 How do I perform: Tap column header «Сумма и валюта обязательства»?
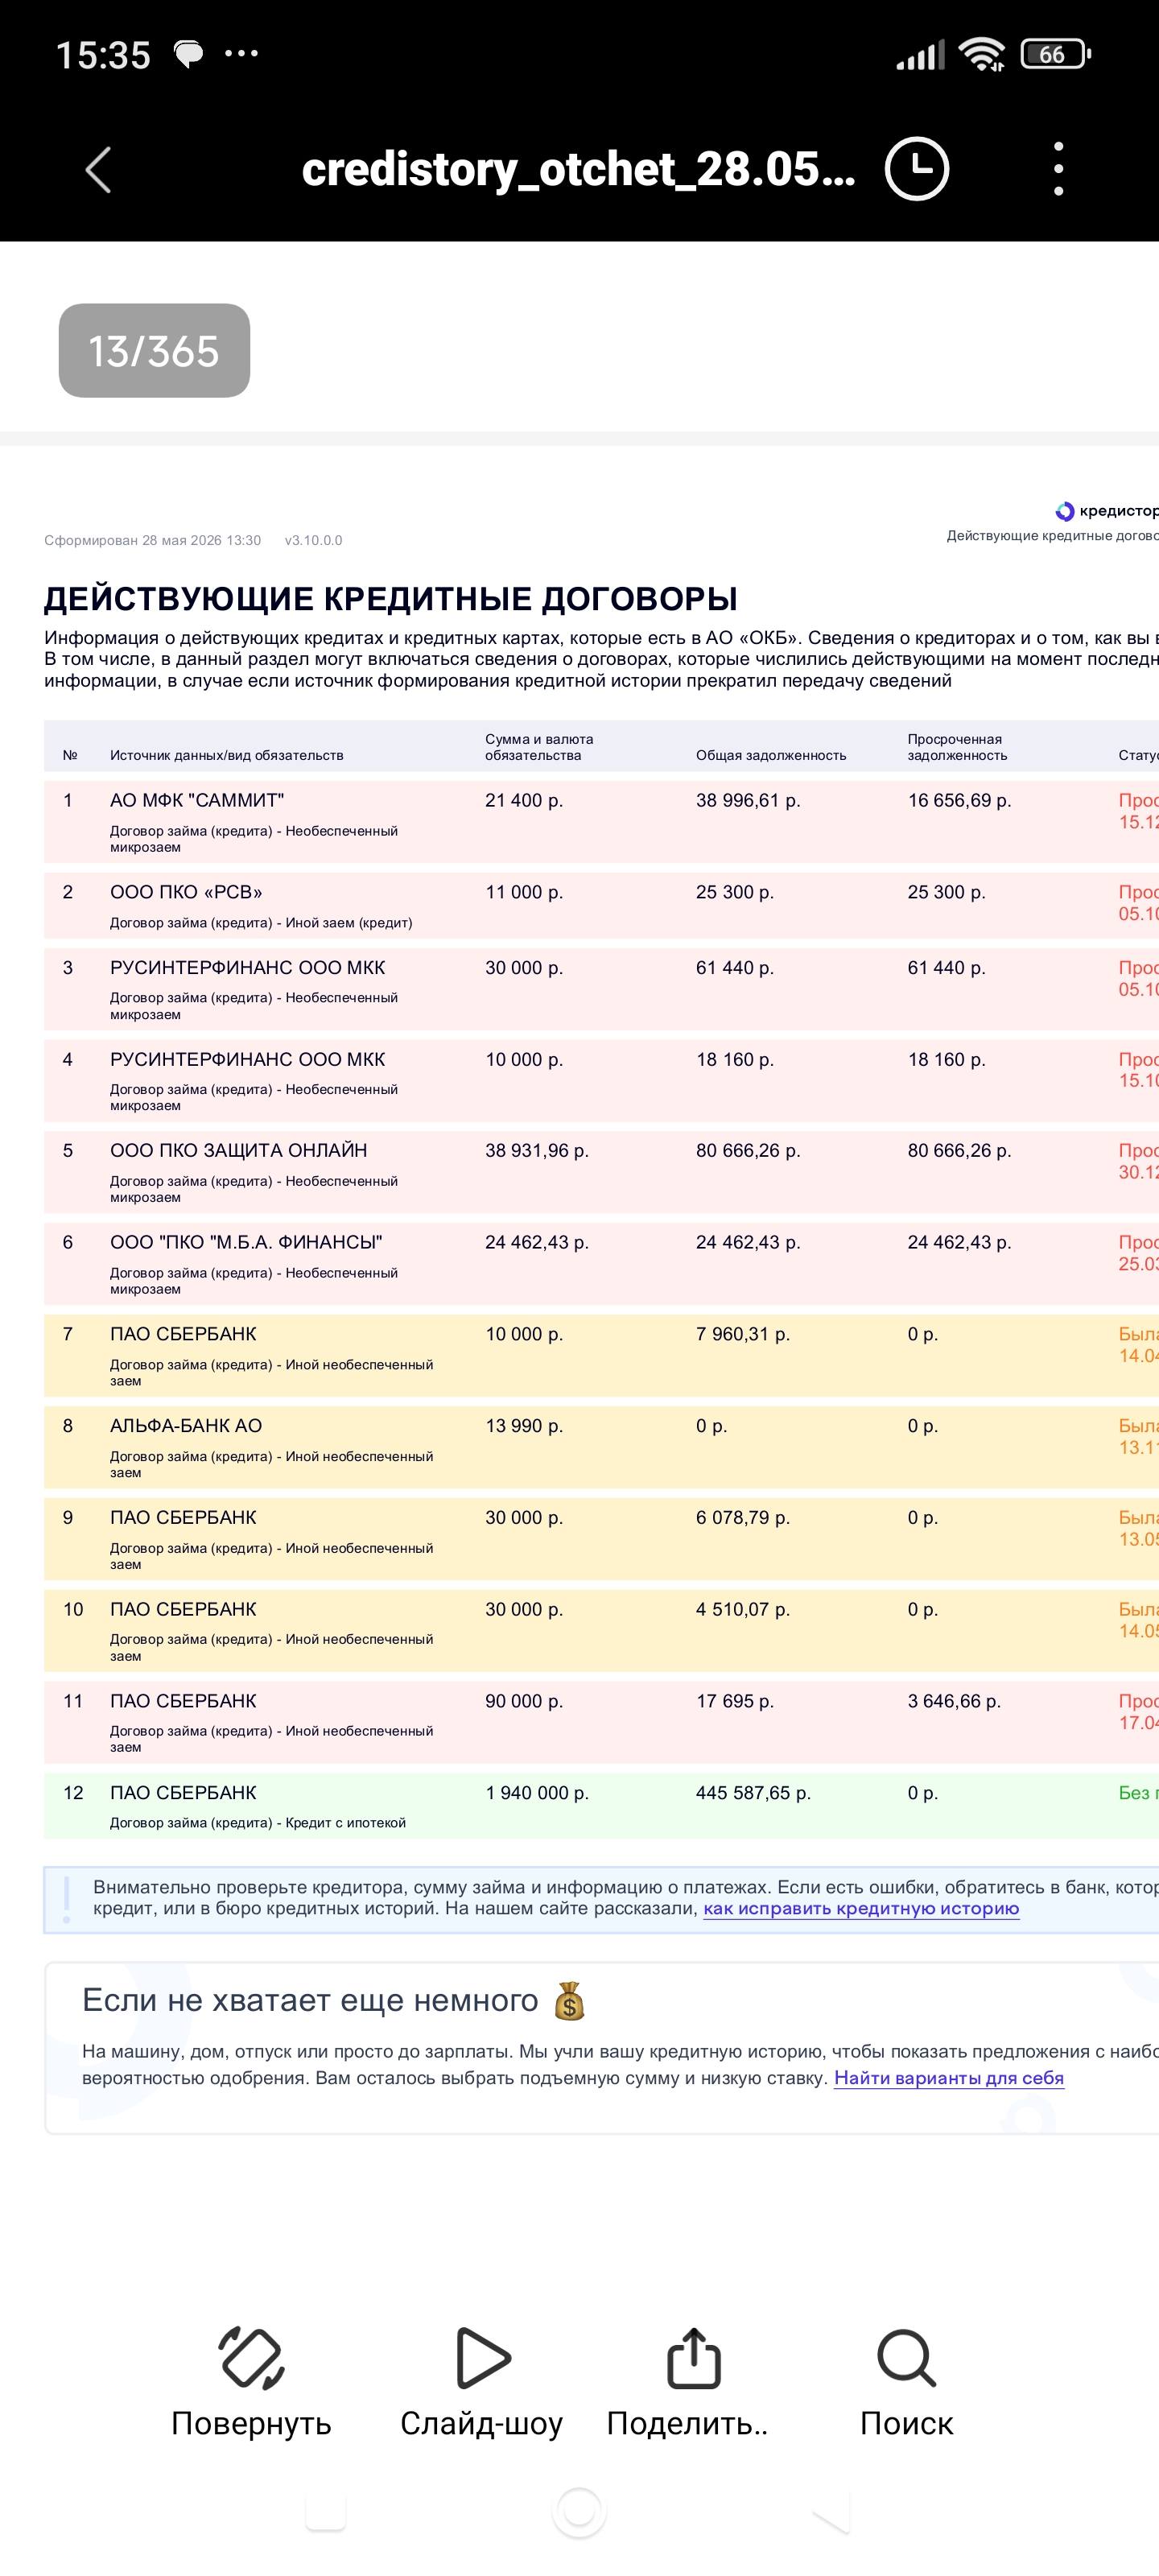coord(539,747)
